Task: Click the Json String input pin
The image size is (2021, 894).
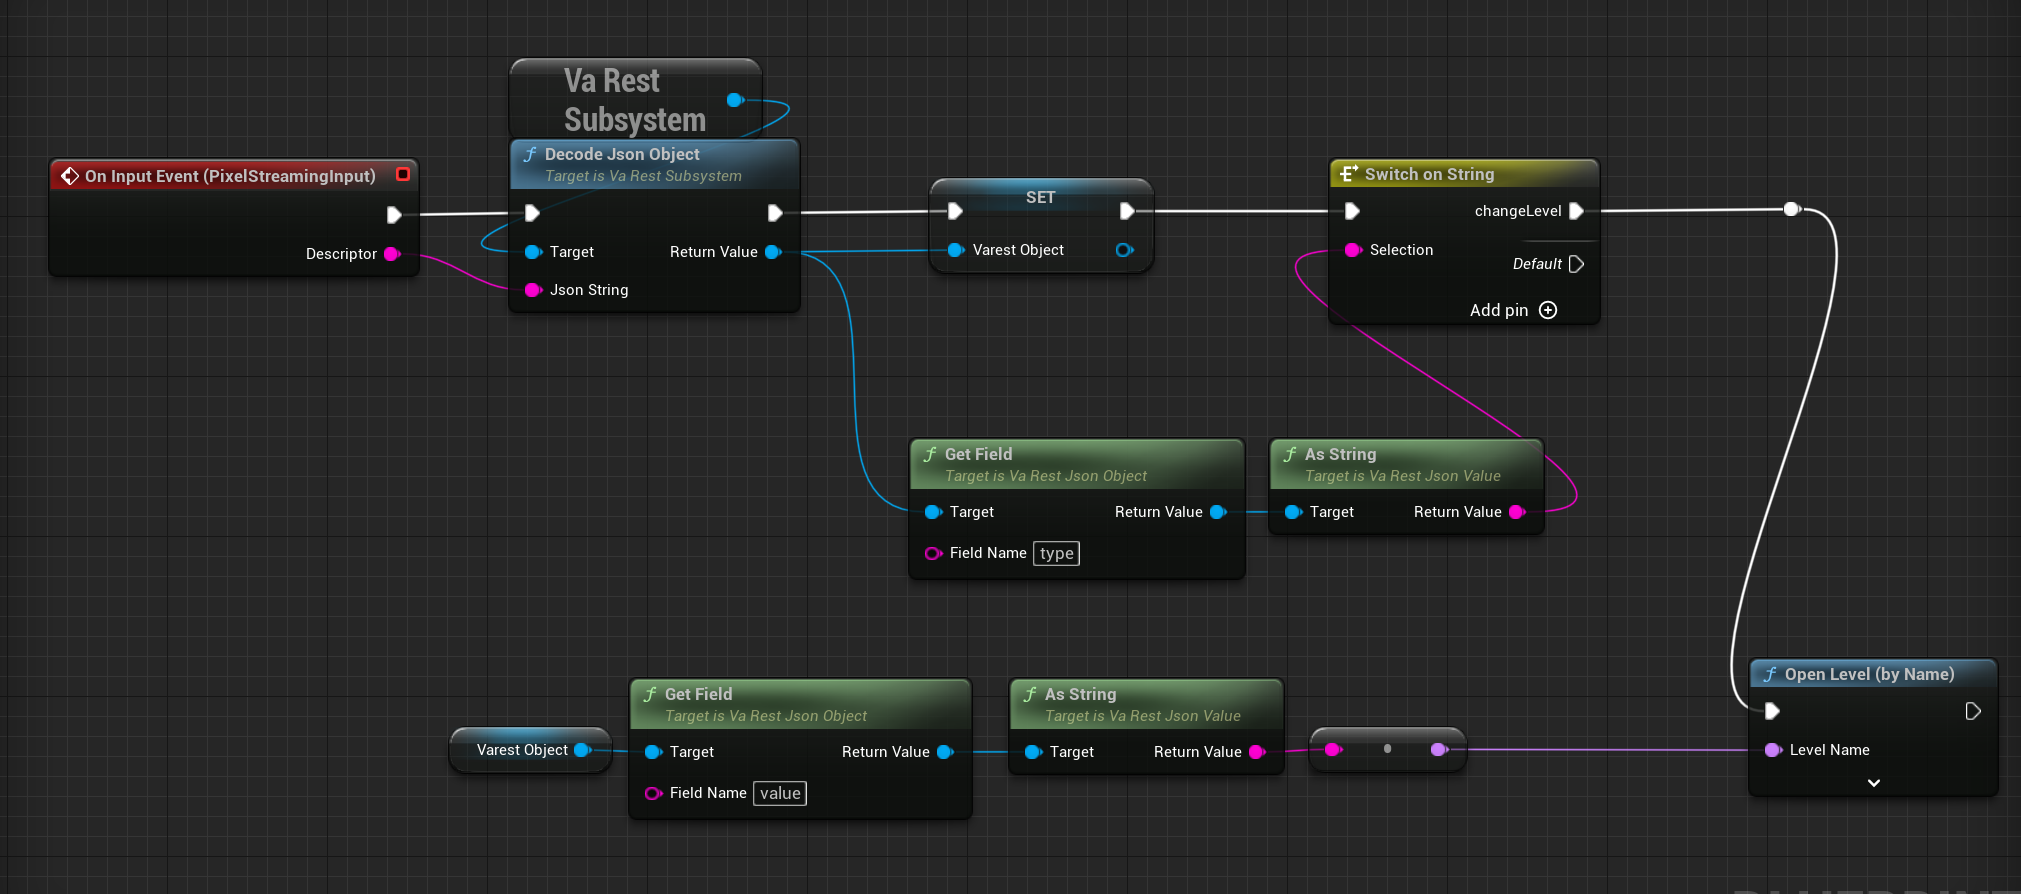Action: click(533, 290)
